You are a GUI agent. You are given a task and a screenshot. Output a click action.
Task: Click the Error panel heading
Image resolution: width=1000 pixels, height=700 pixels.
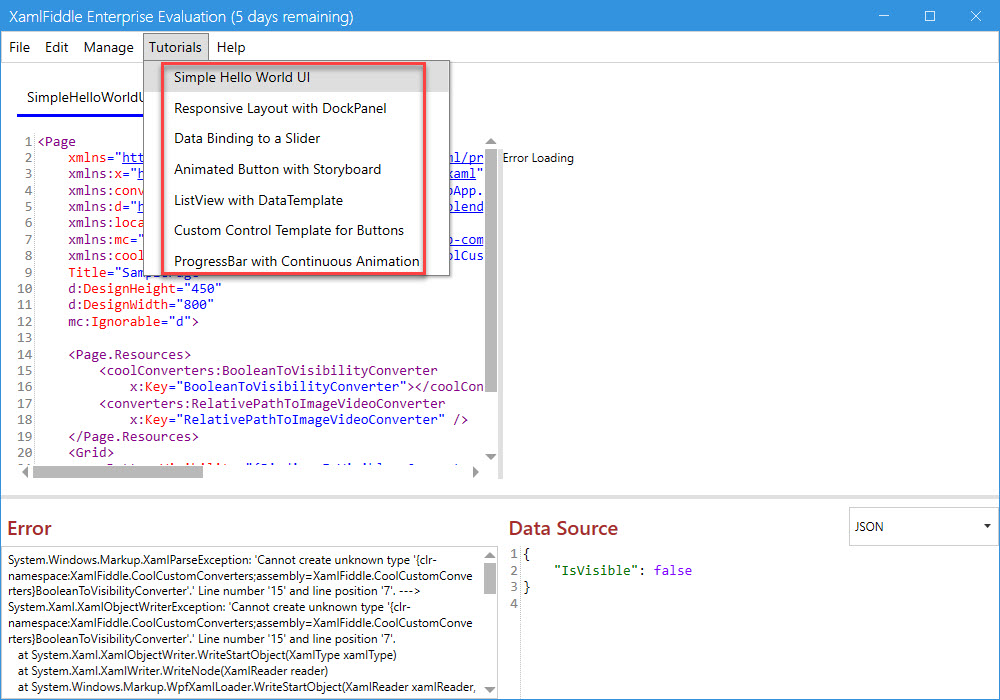coord(29,529)
